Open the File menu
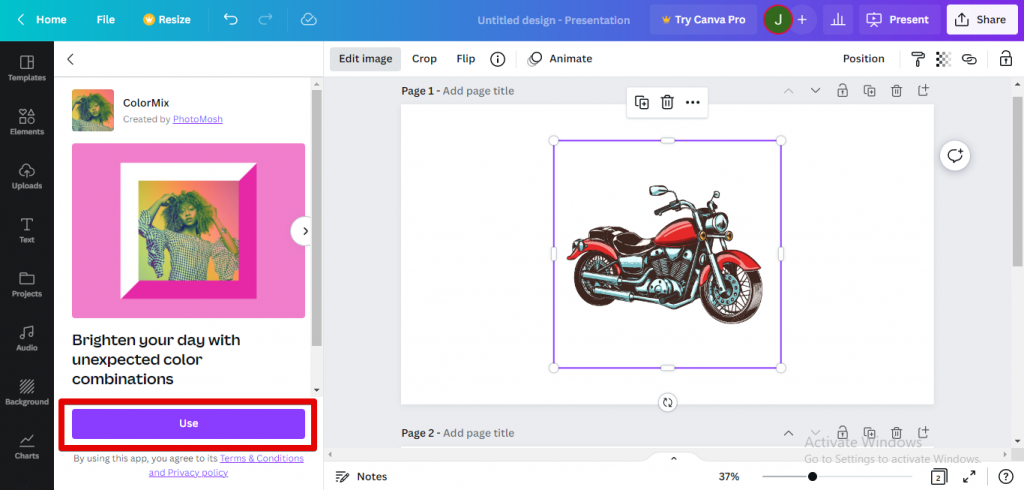 tap(105, 19)
